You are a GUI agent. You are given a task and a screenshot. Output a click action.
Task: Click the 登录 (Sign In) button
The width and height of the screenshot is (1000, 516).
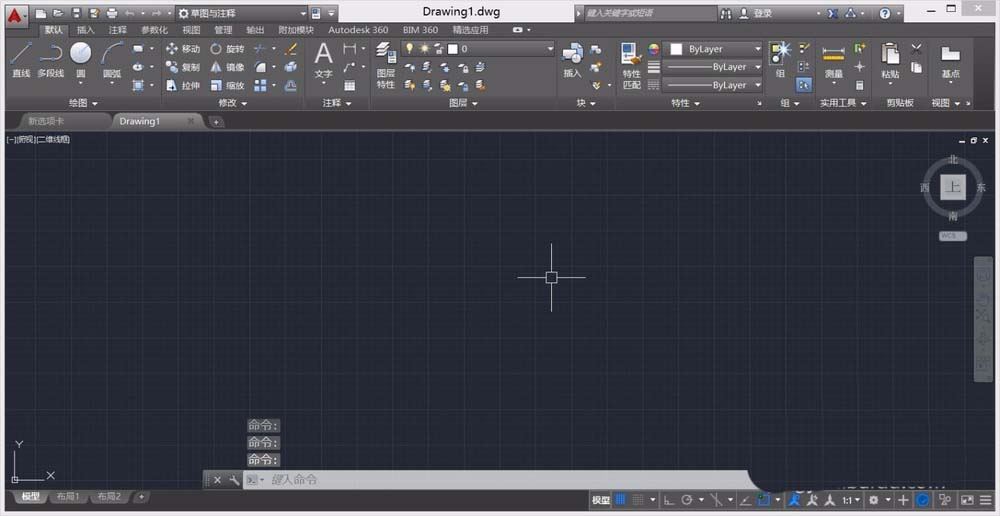(762, 14)
